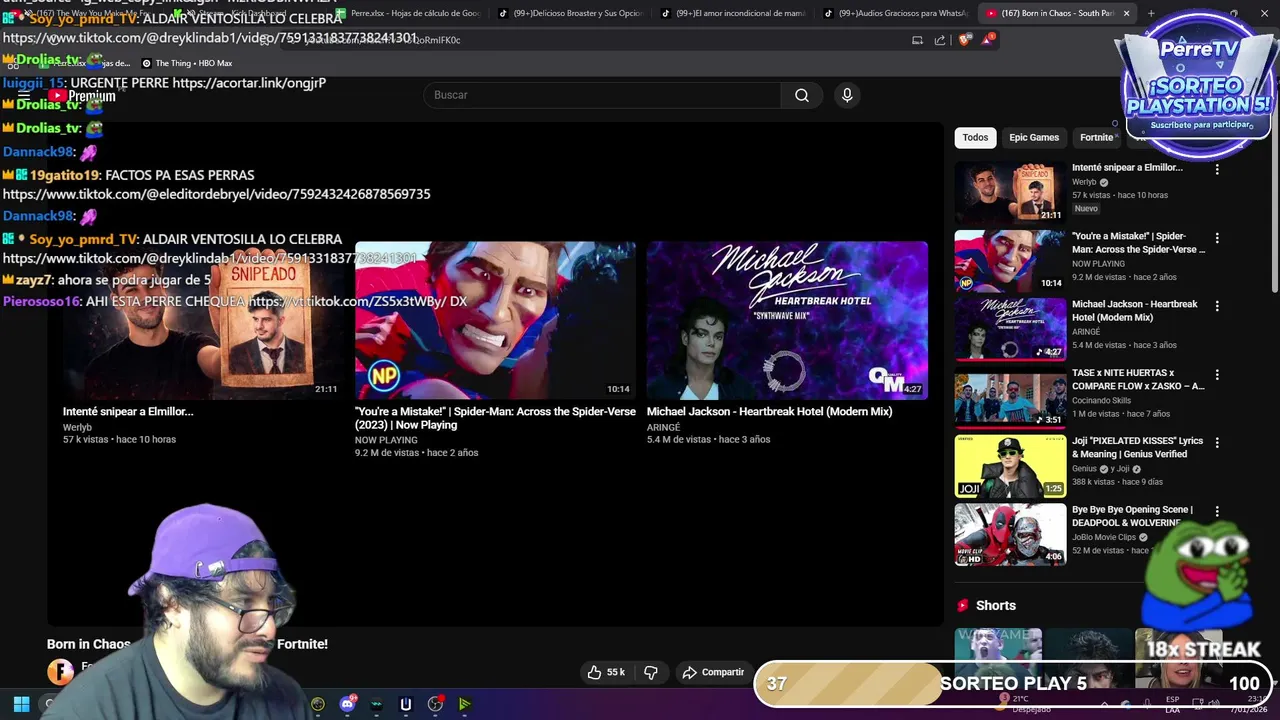Click the JoBlo Movie Clips channel name
This screenshot has height=720, width=1280.
click(x=1104, y=537)
